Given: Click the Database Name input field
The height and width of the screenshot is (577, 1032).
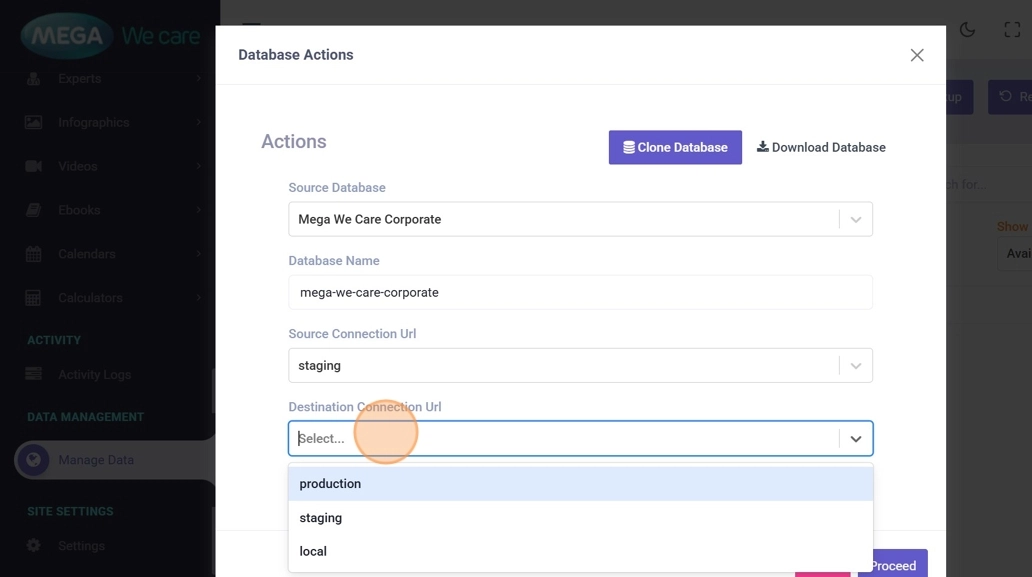Looking at the screenshot, I should point(580,293).
